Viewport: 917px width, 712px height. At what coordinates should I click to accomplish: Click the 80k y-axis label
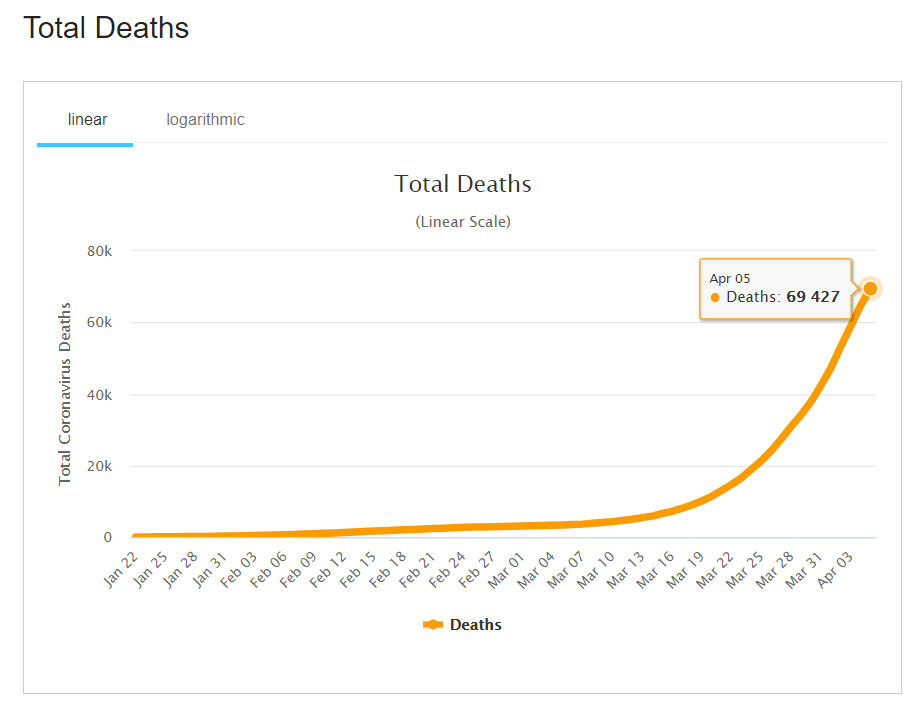[100, 251]
